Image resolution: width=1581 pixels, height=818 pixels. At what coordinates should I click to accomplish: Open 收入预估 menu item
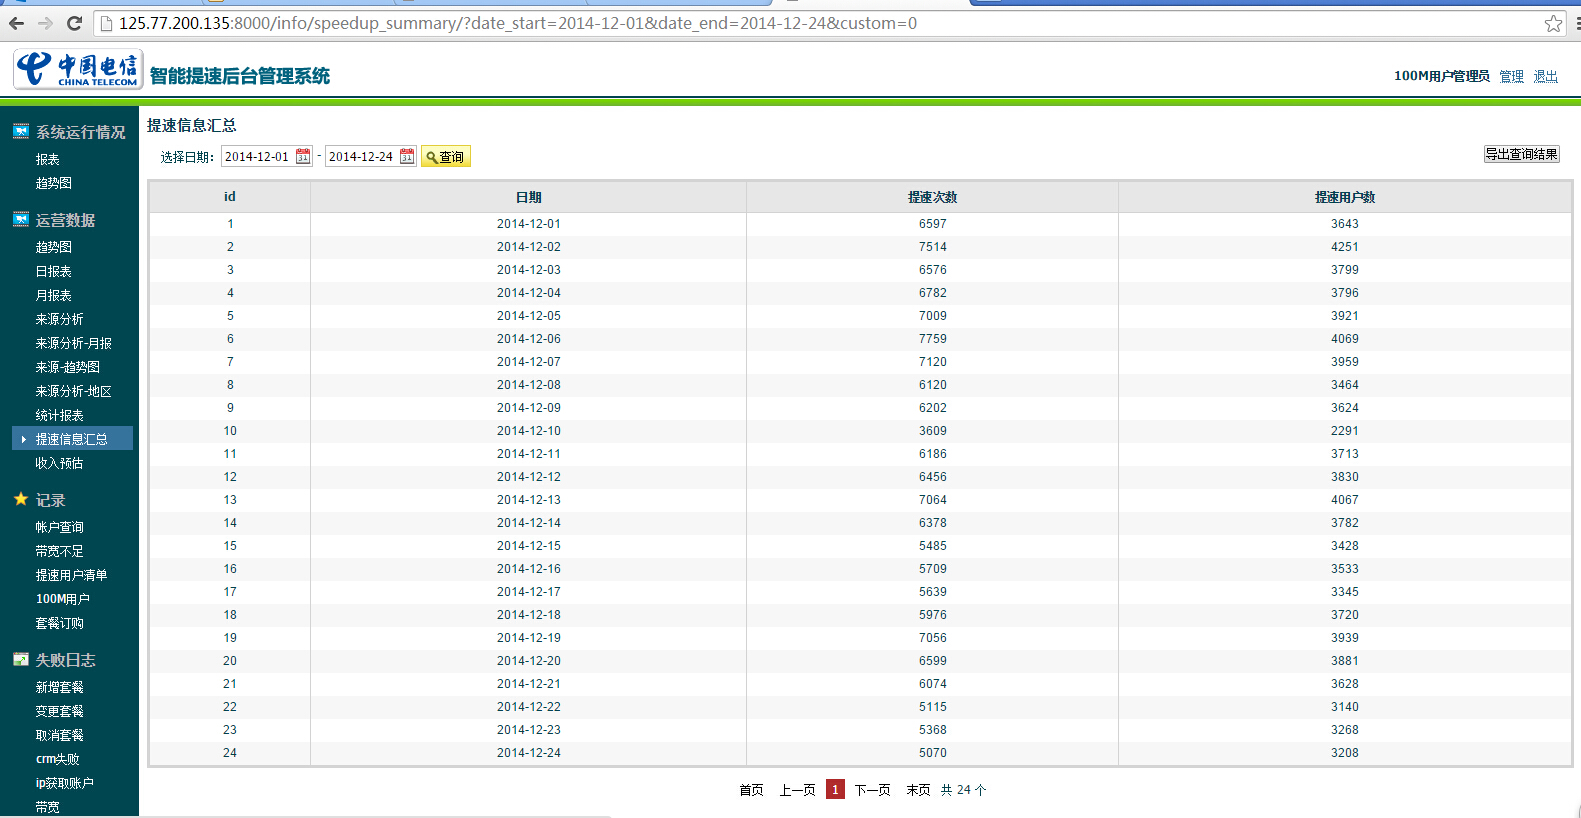pyautogui.click(x=59, y=463)
